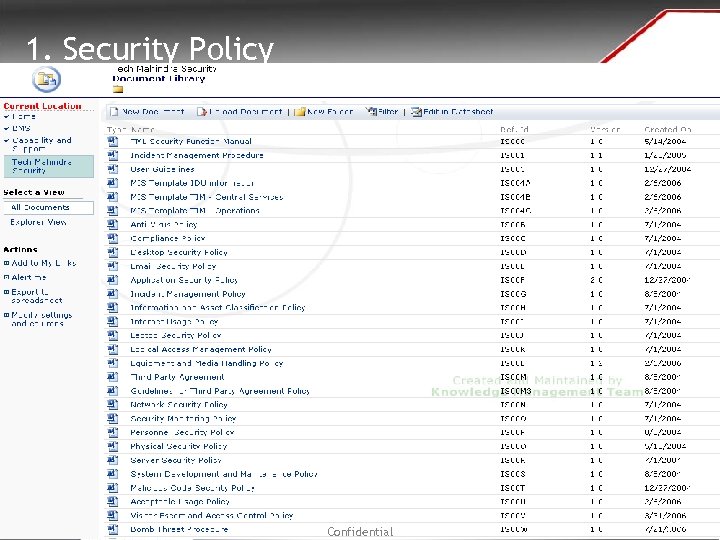Click the New Document page icon
The height and width of the screenshot is (540, 720).
(114, 112)
